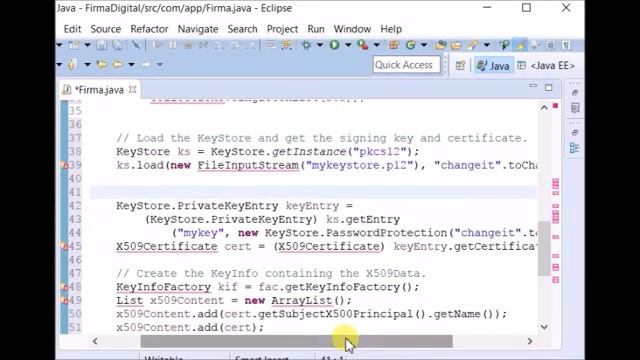The image size is (640, 360).
Task: Open the Navigate menu
Action: click(198, 29)
